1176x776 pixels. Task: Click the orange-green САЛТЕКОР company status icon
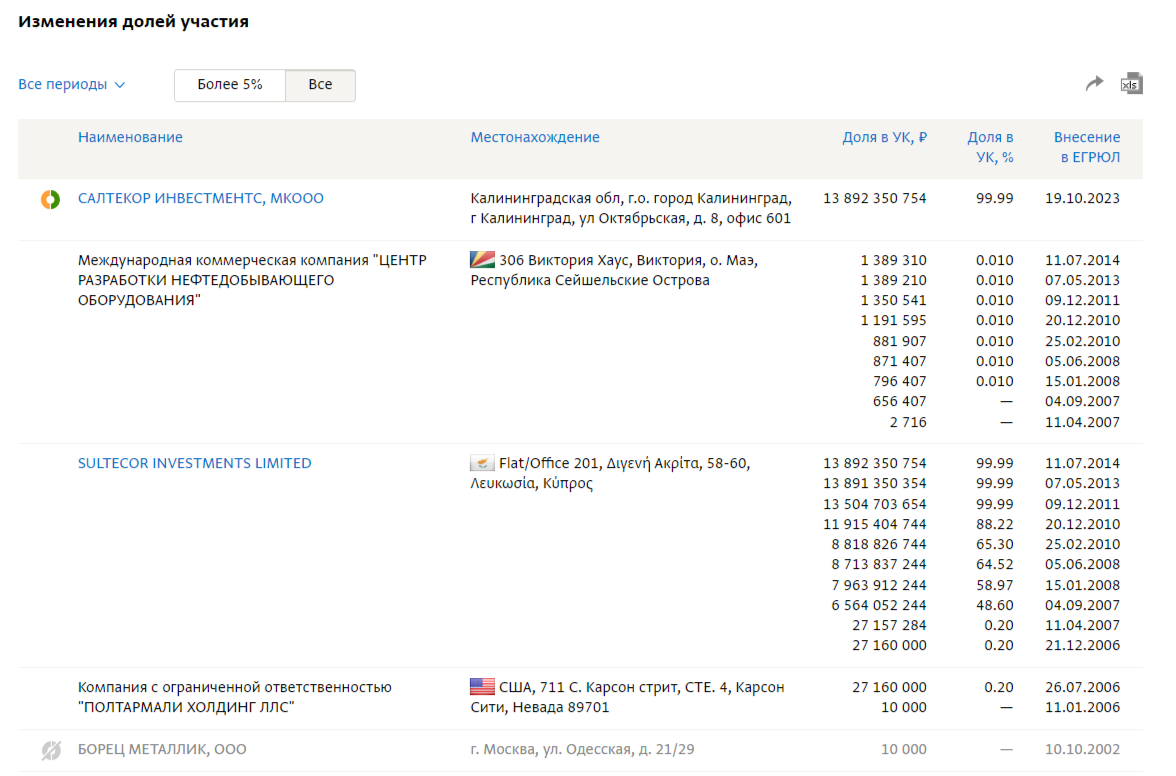(x=50, y=199)
